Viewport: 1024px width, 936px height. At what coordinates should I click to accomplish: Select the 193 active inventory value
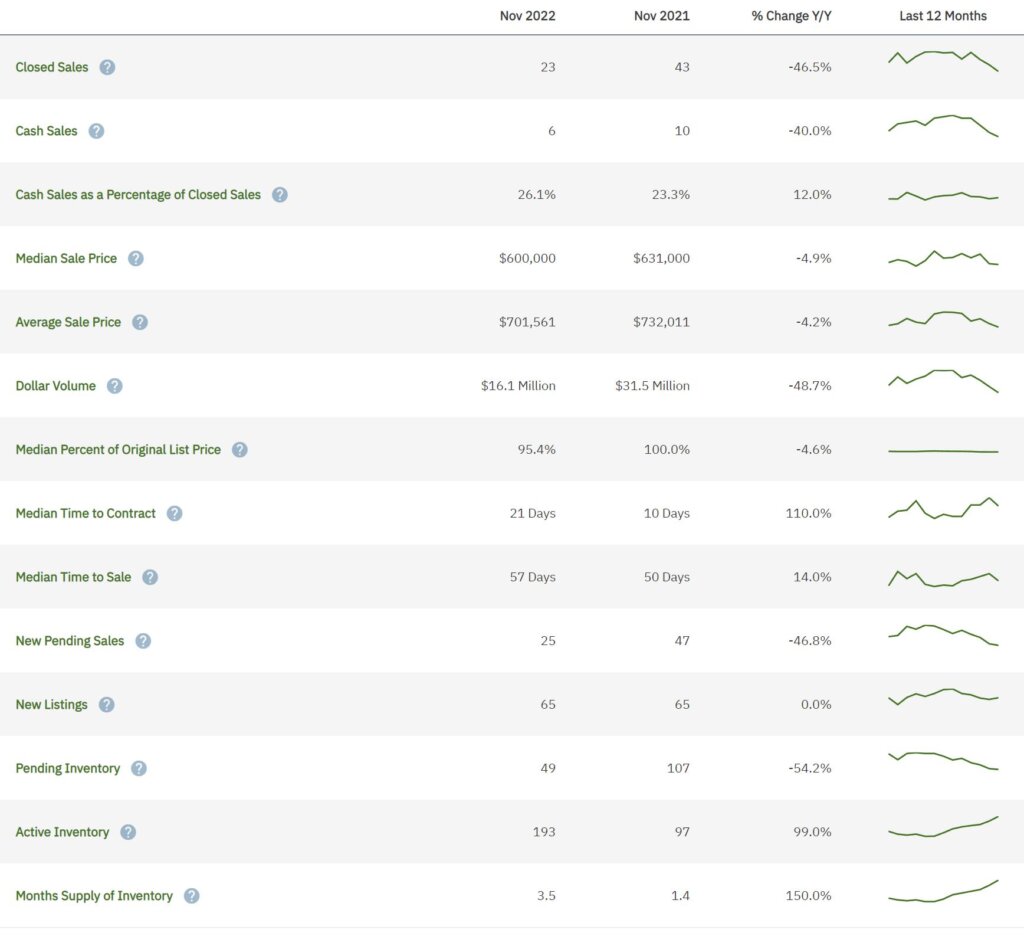pos(544,832)
